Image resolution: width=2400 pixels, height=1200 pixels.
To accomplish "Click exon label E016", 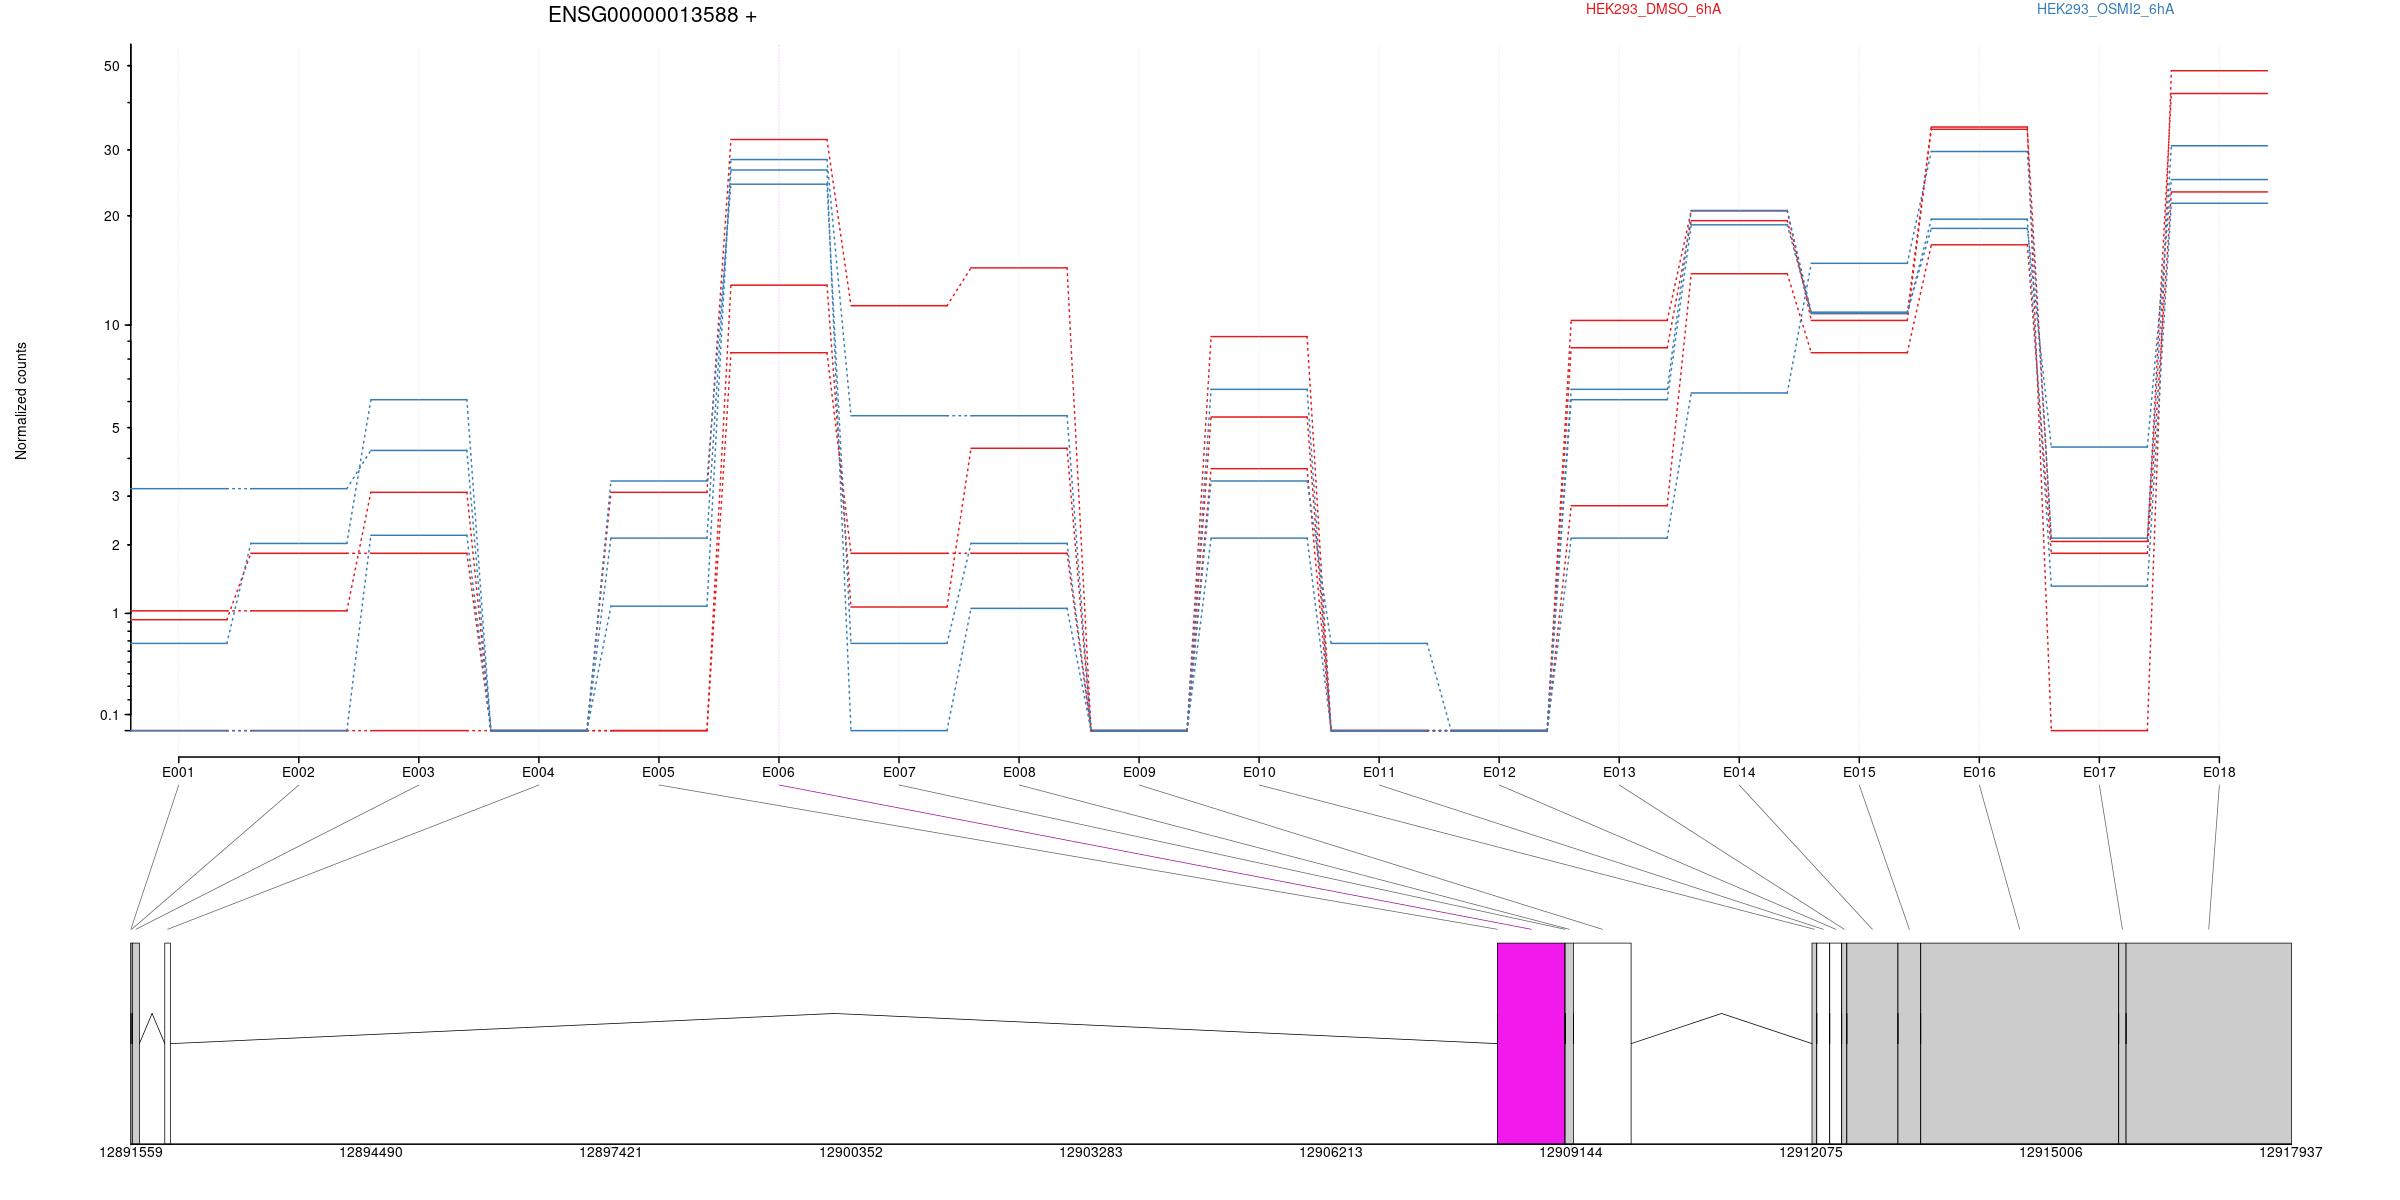I will click(1979, 772).
